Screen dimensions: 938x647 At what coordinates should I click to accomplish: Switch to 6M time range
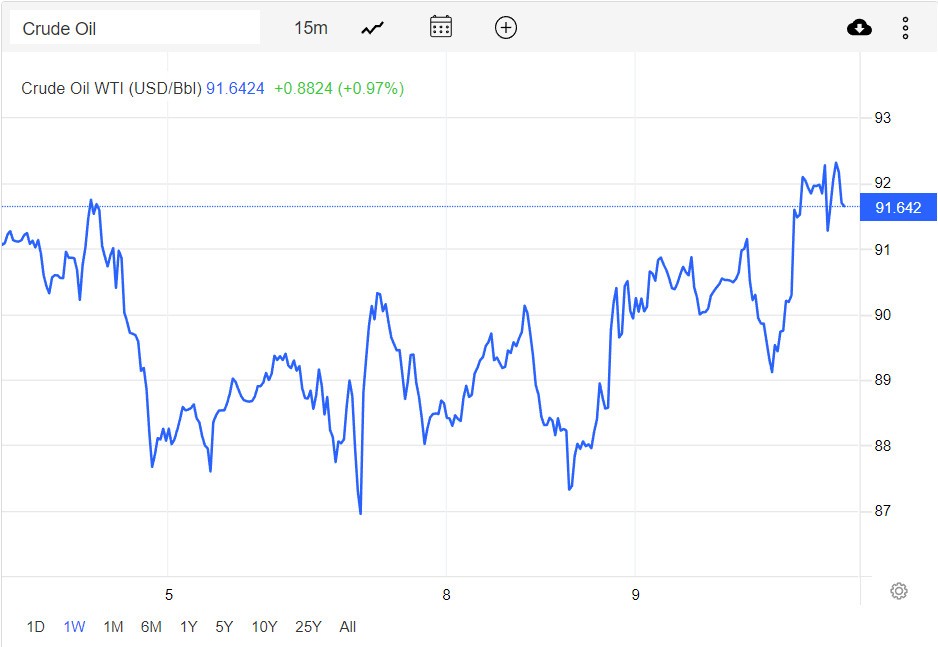[151, 627]
